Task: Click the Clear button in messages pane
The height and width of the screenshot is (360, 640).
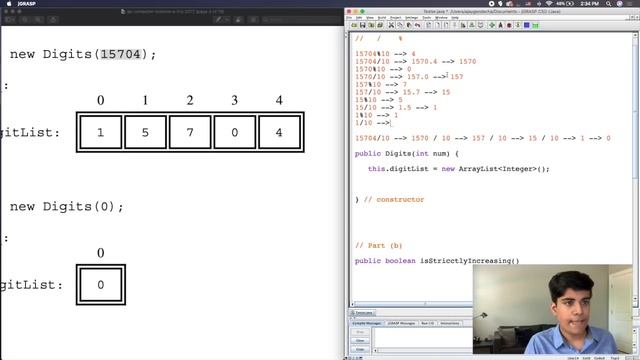Action: (360, 341)
